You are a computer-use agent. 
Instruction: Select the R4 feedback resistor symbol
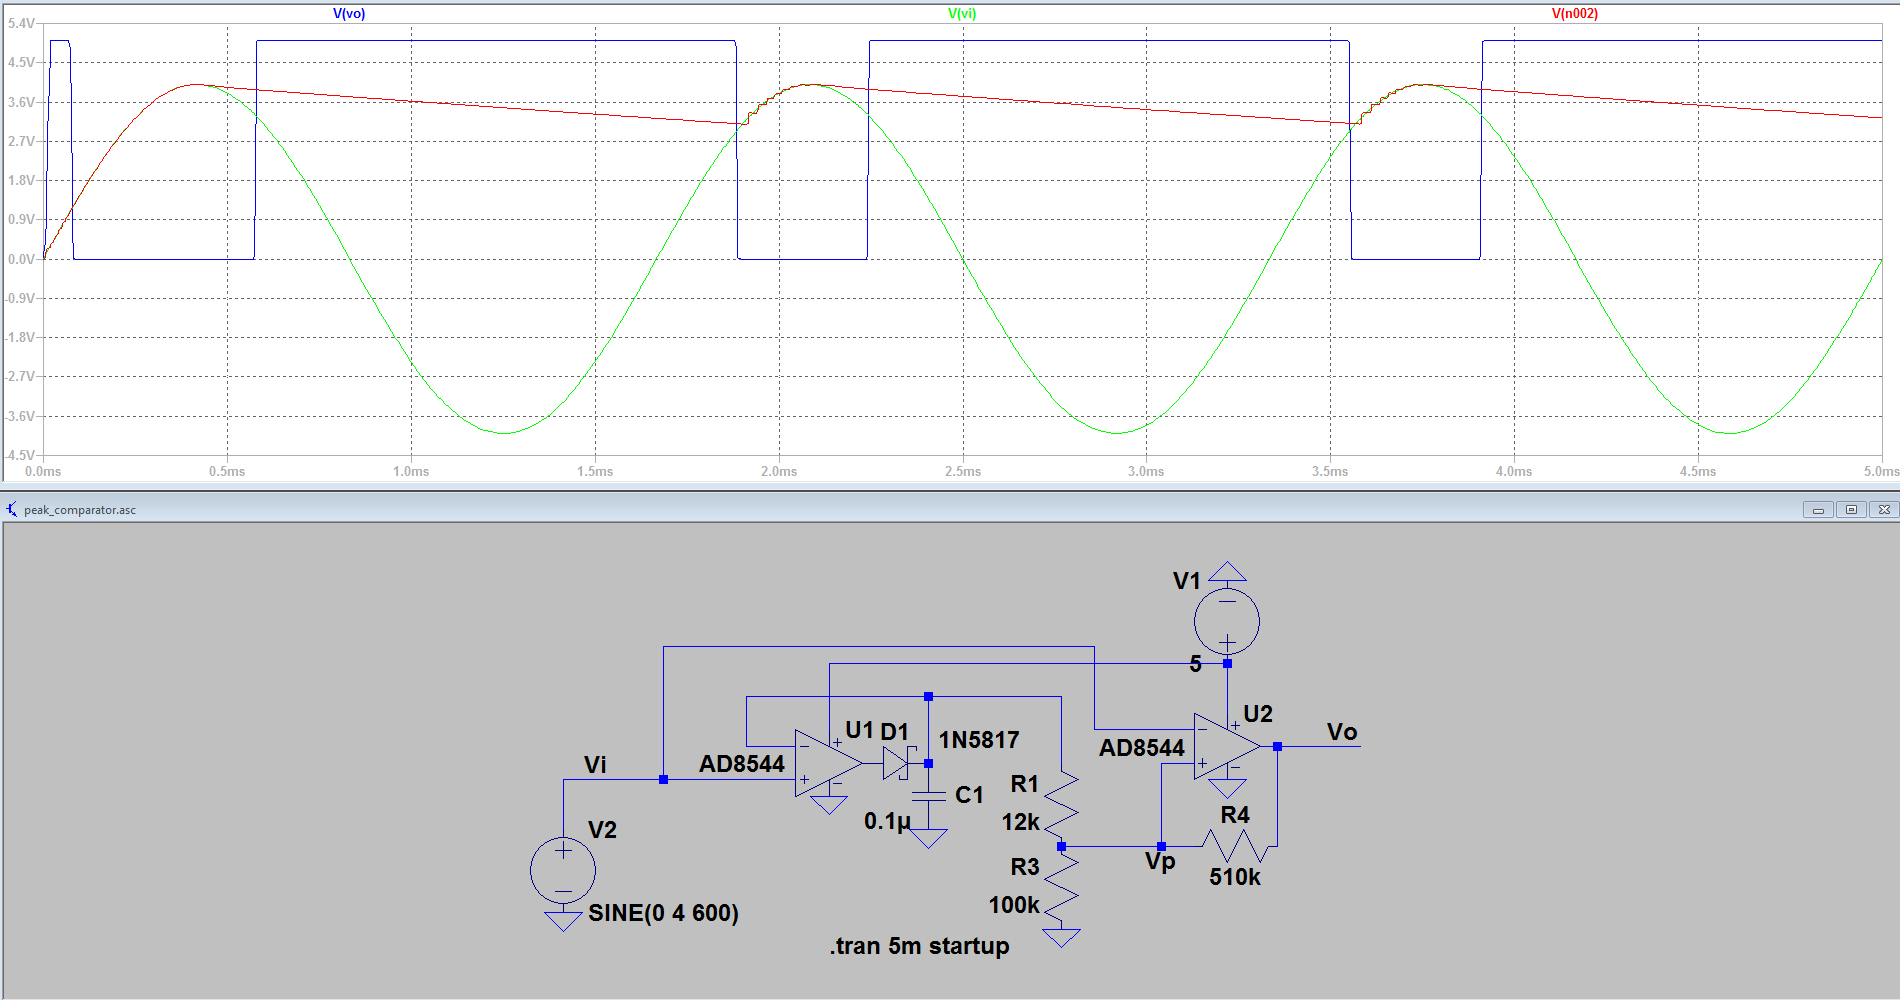[1236, 847]
